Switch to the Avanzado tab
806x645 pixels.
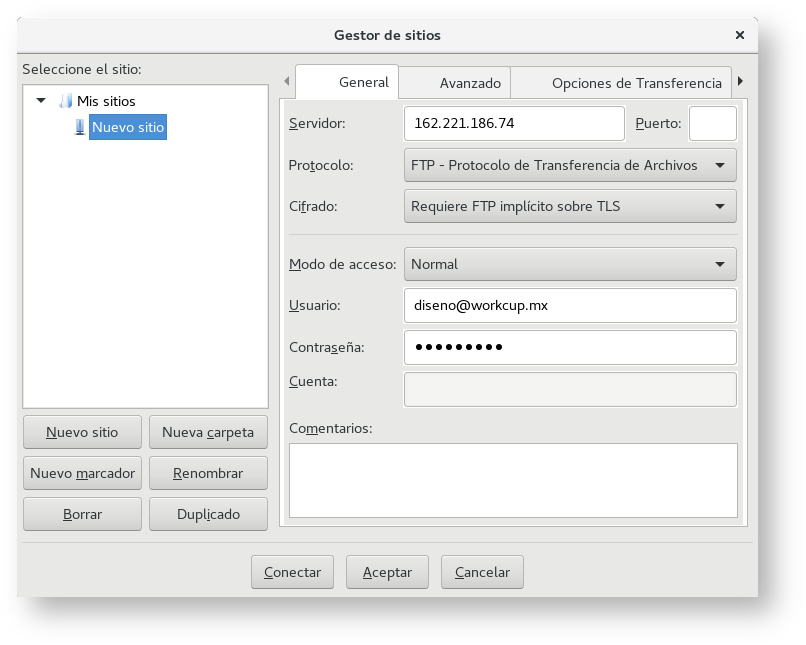pos(470,83)
